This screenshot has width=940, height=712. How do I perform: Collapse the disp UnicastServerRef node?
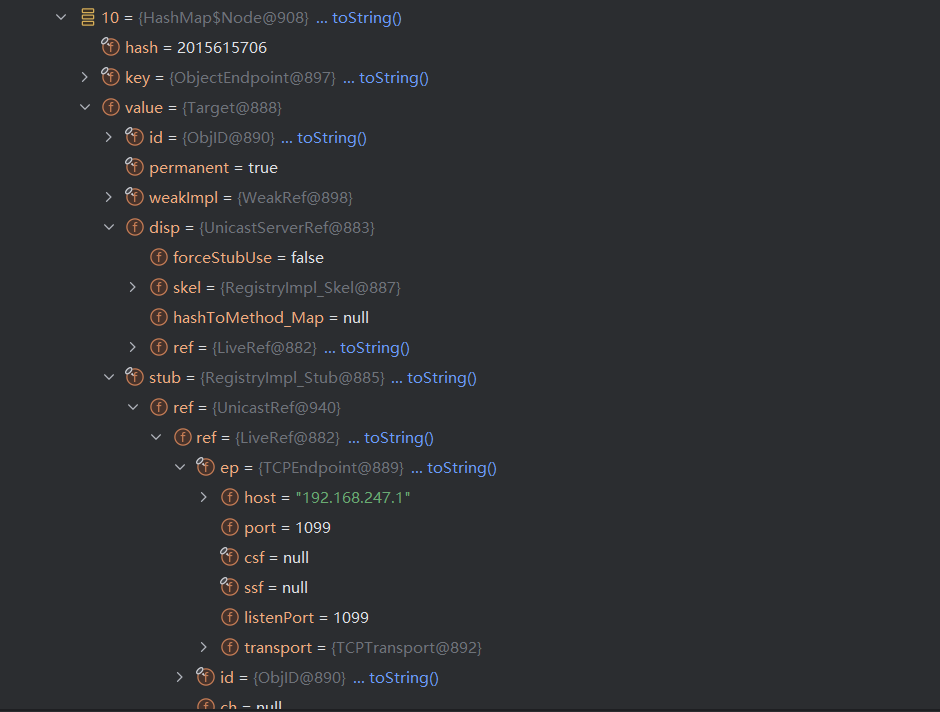[109, 228]
